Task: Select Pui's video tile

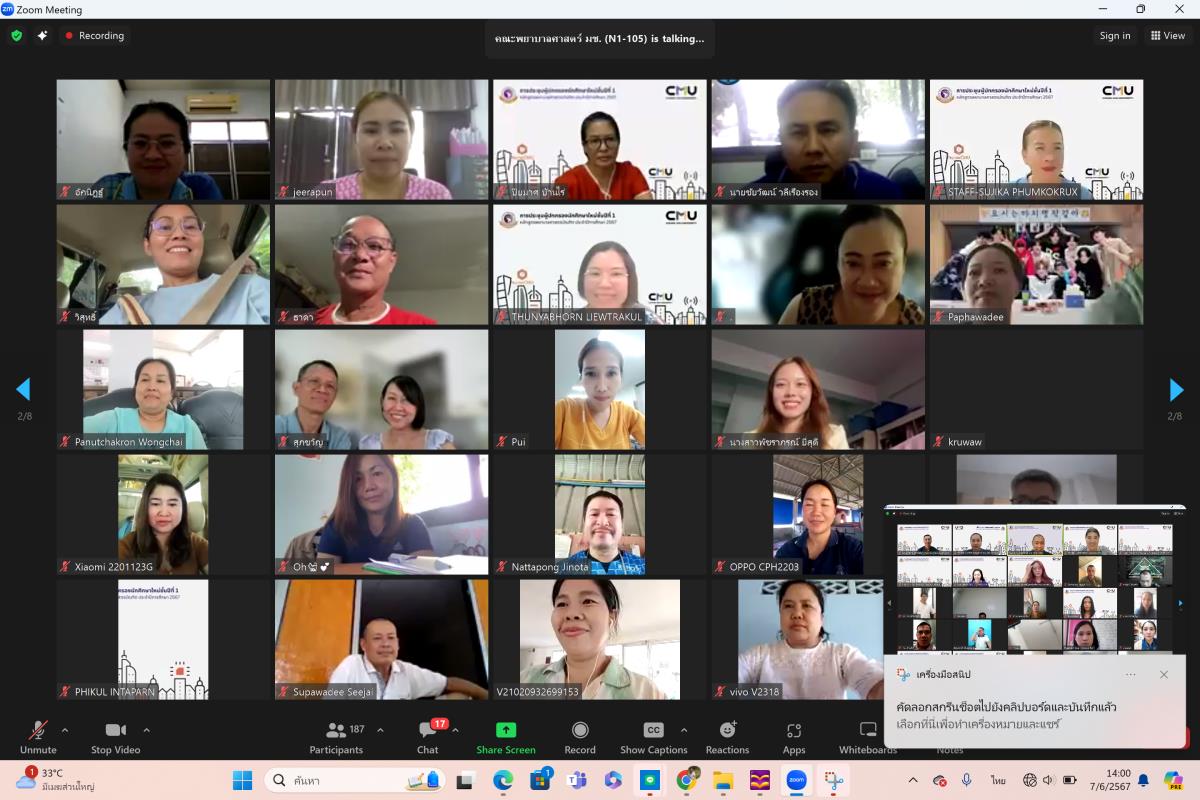Action: (x=600, y=390)
